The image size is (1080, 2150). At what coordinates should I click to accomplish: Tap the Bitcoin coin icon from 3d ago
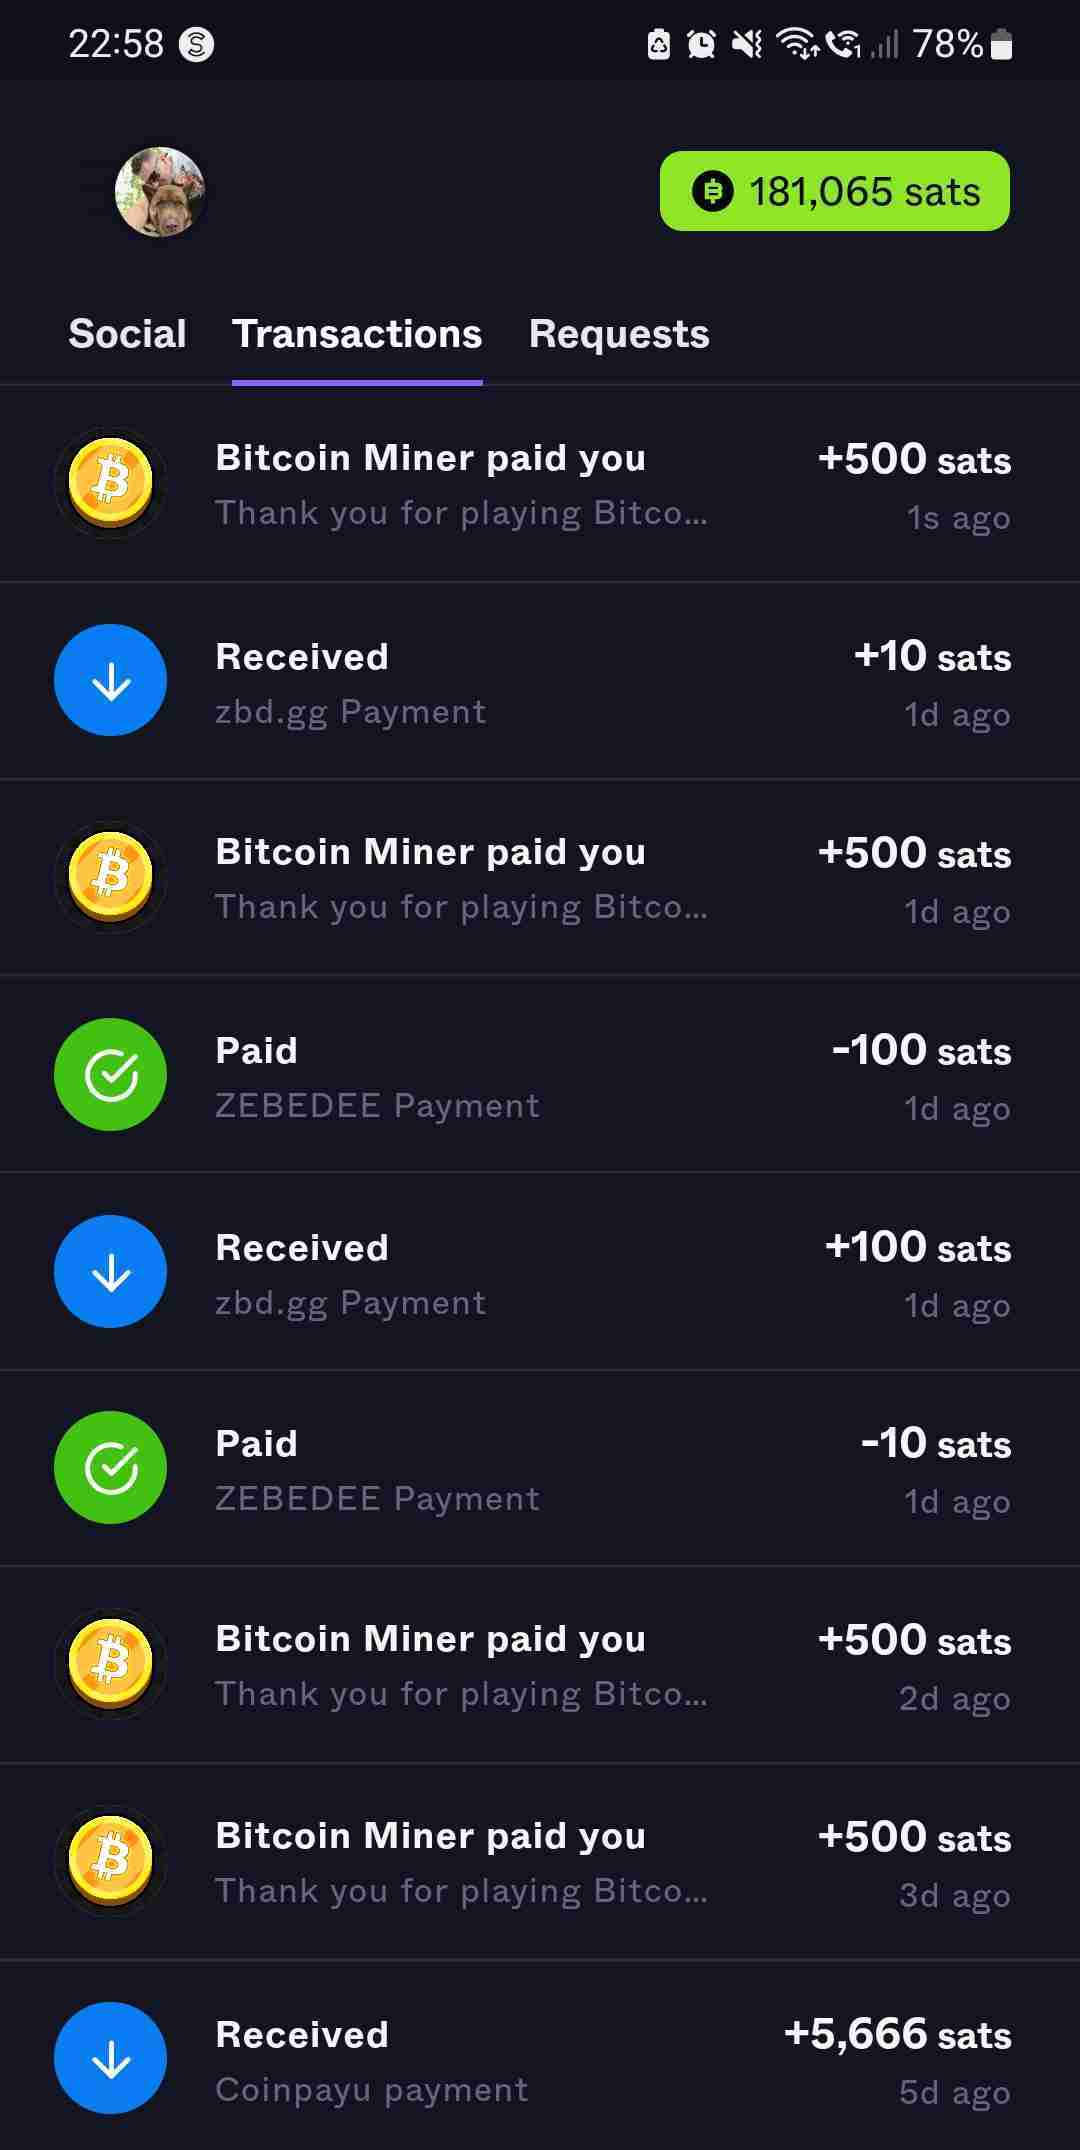[110, 1861]
